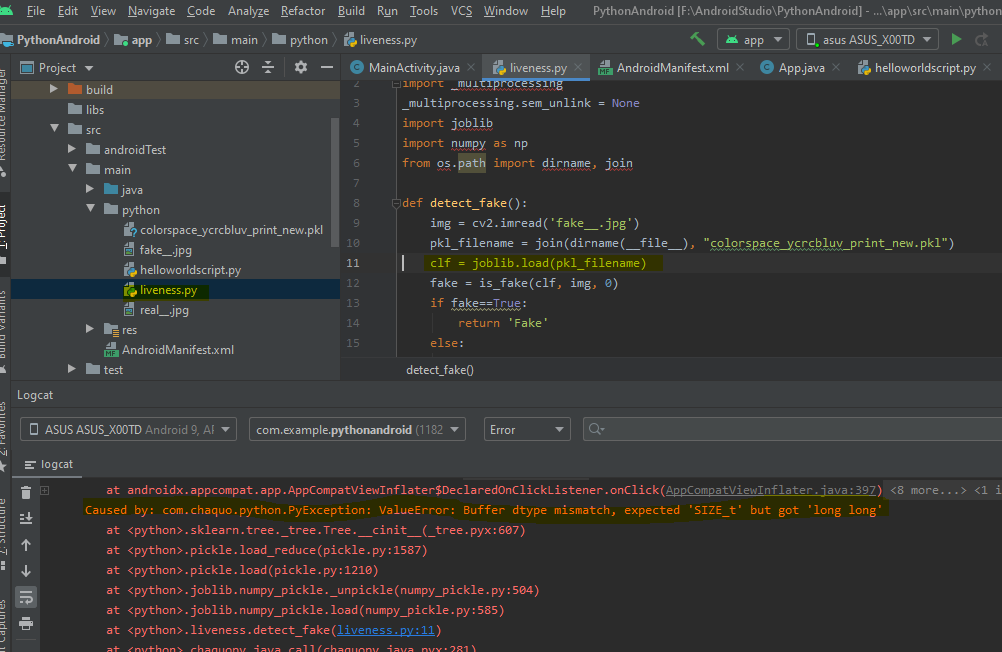Click Scroll to End icon in logcat
1002x652 pixels.
27,518
